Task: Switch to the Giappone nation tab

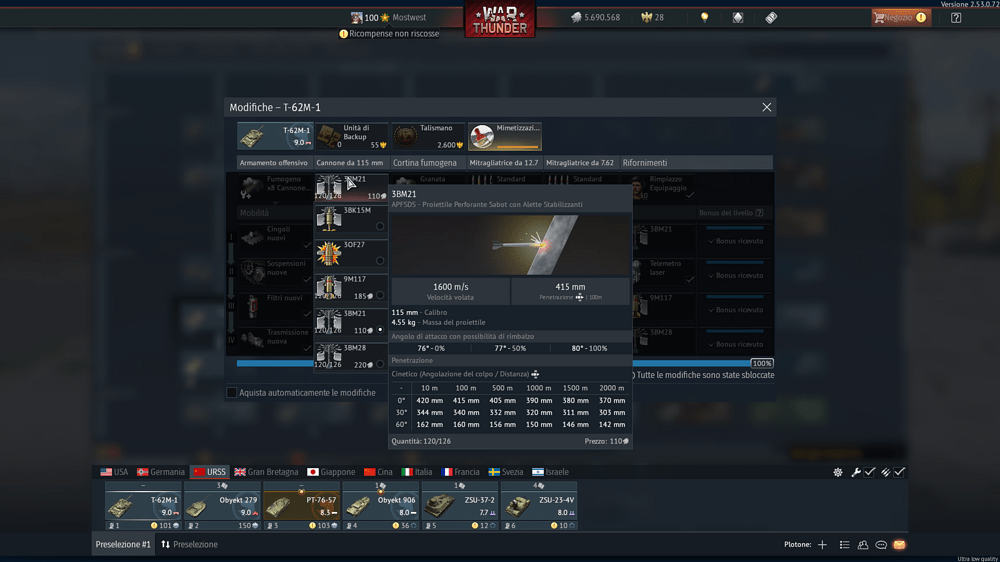Action: tap(331, 472)
